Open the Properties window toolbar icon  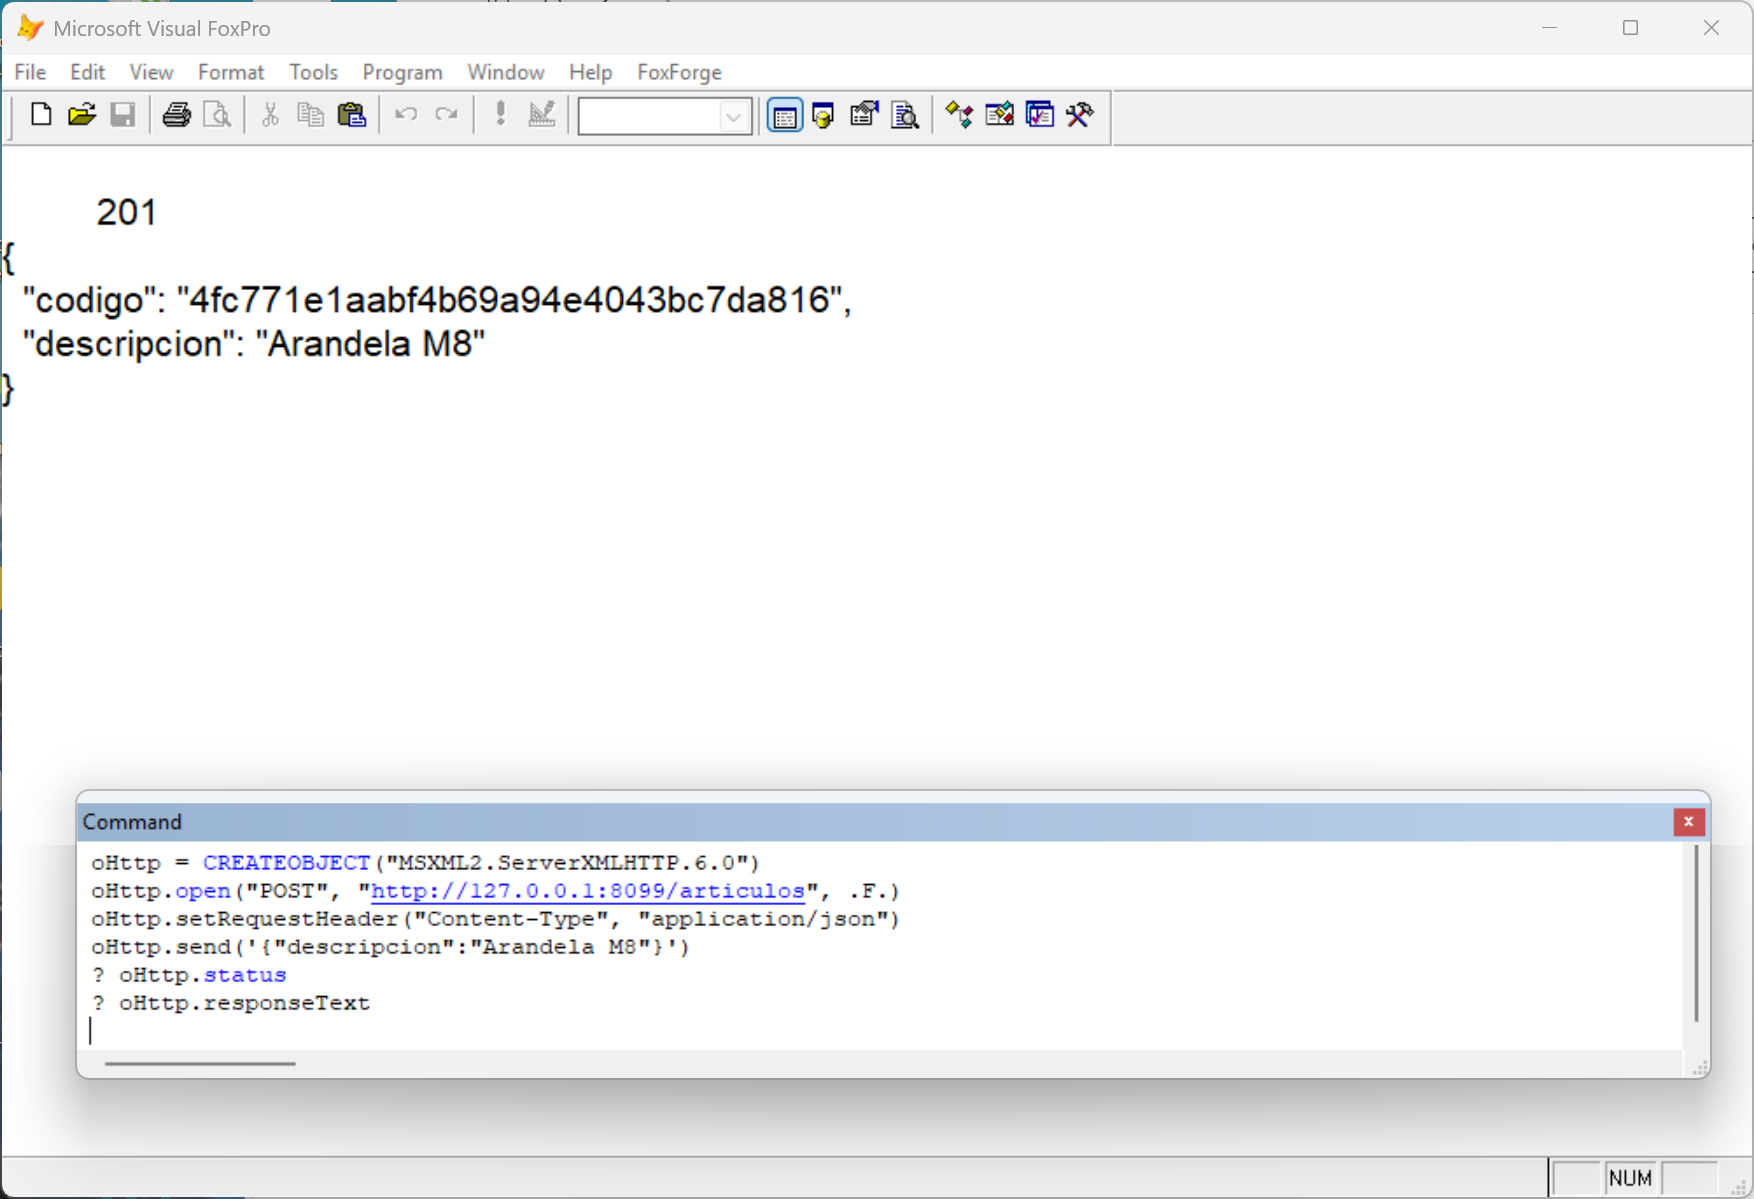(864, 115)
